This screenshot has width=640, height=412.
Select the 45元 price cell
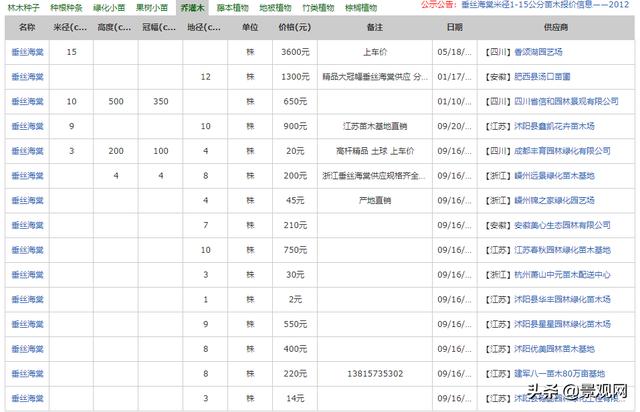(x=295, y=200)
